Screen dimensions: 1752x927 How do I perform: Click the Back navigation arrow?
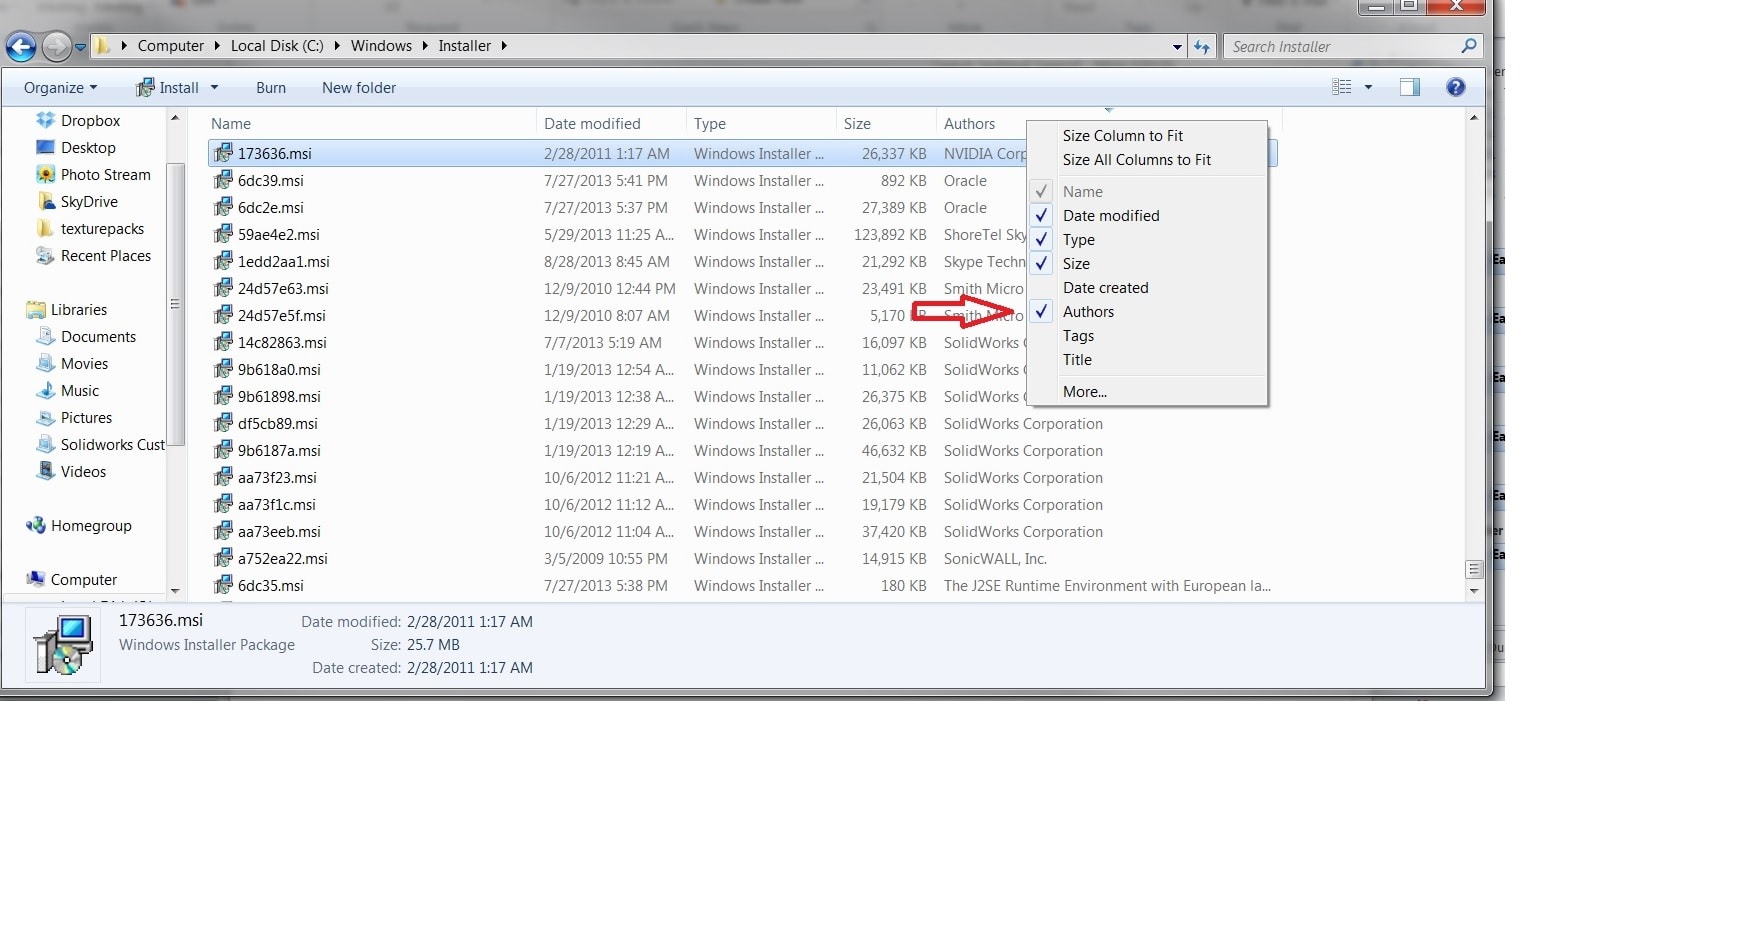pos(21,46)
